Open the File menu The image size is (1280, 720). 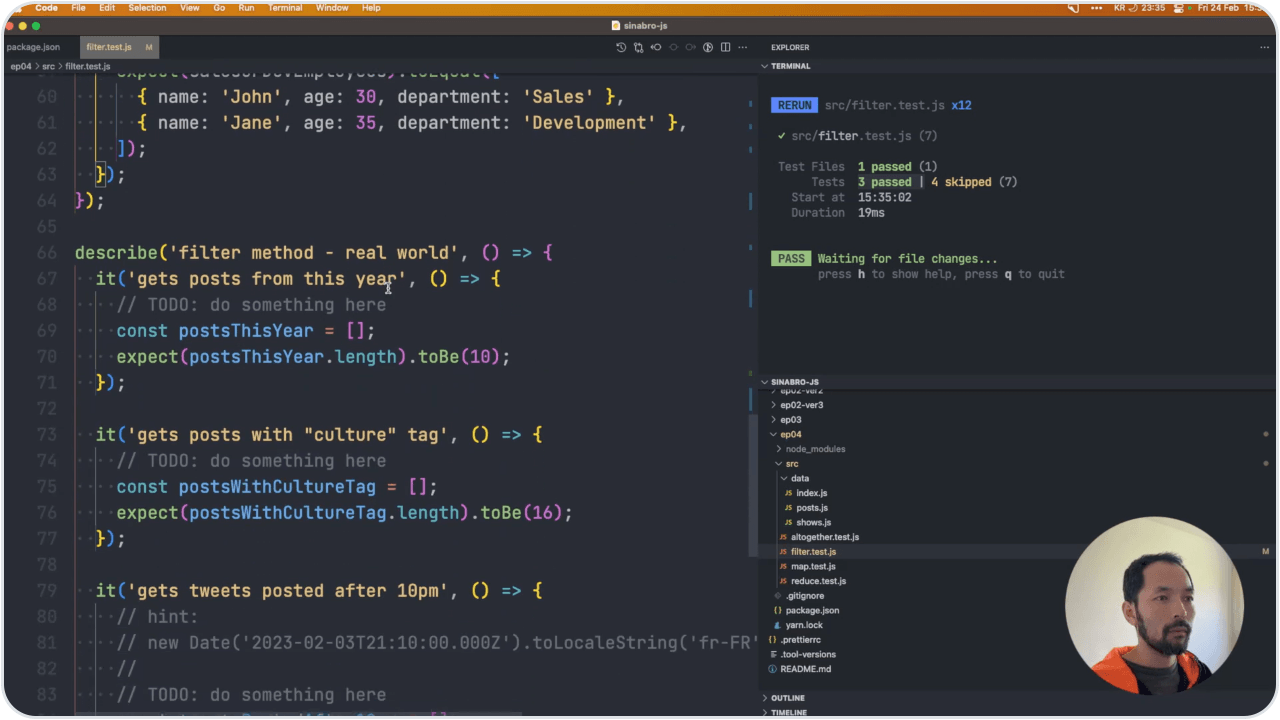[78, 8]
